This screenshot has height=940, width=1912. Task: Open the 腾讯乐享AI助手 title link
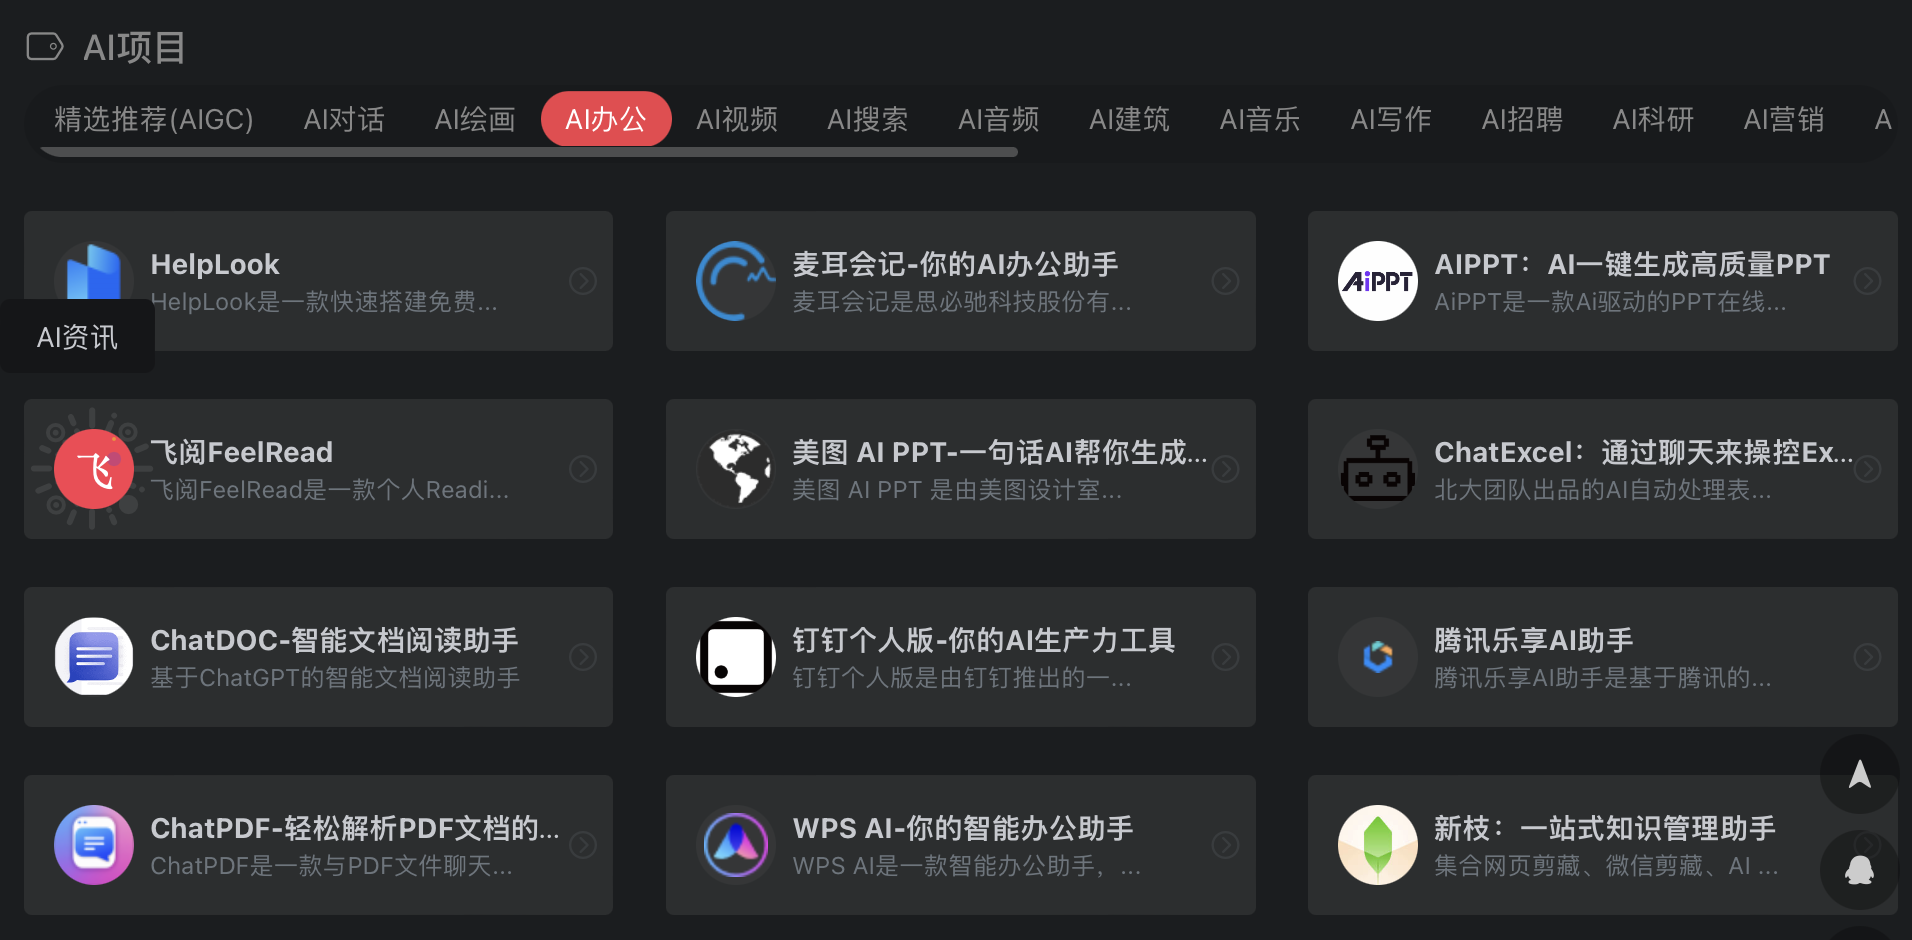click(1534, 640)
